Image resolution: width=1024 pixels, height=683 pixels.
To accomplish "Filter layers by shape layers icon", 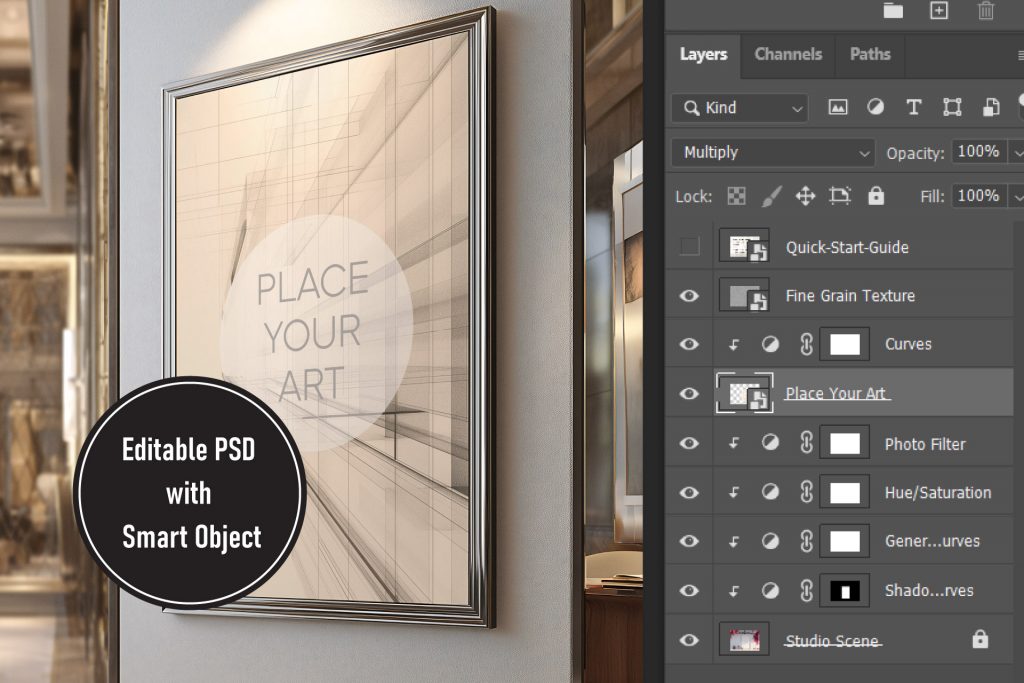I will tap(952, 107).
